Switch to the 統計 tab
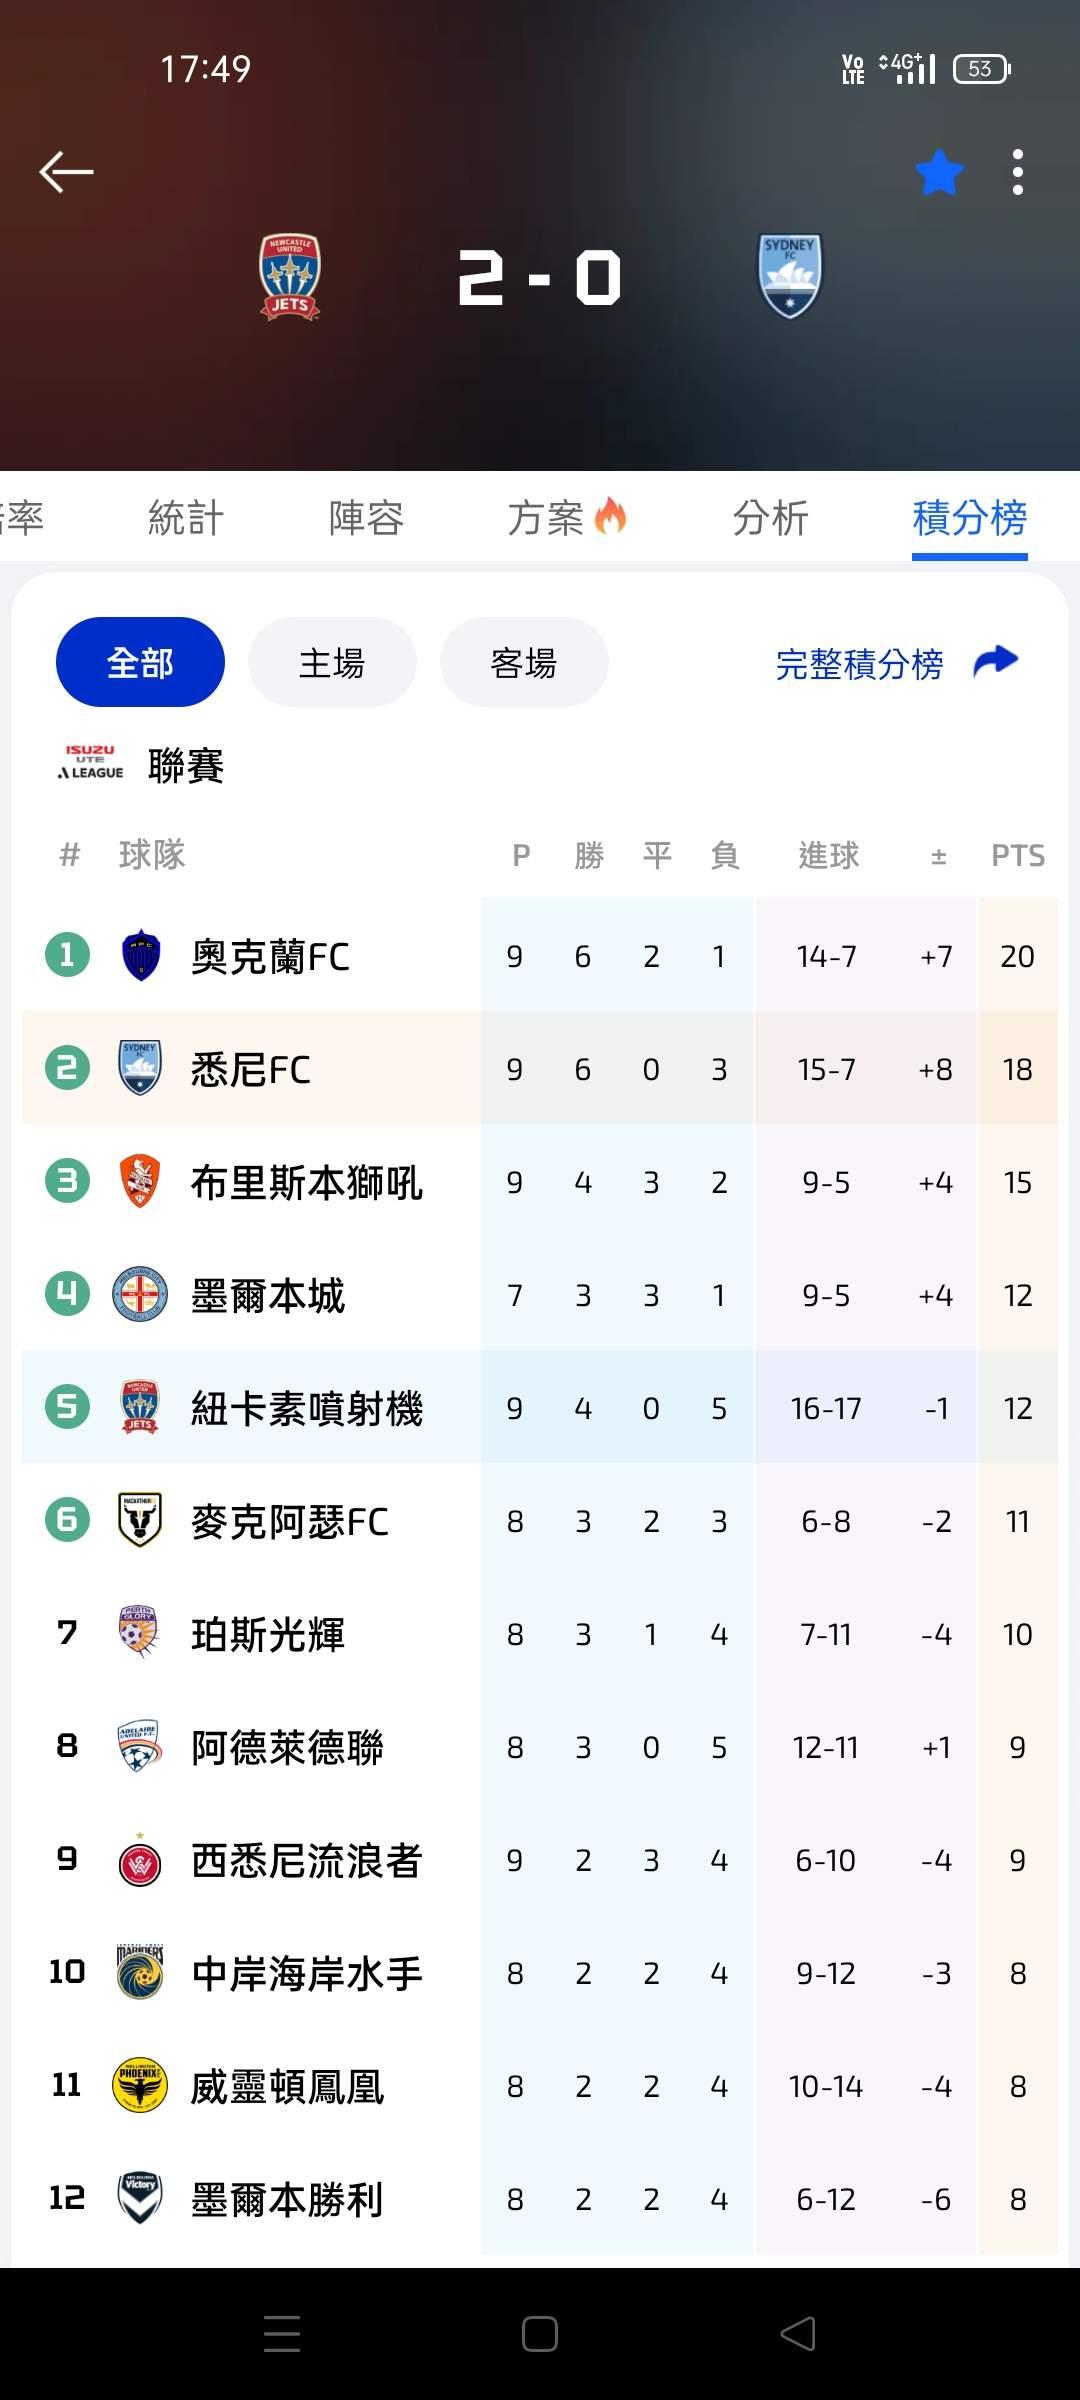Screen dimensions: 1080x2400 pos(186,518)
